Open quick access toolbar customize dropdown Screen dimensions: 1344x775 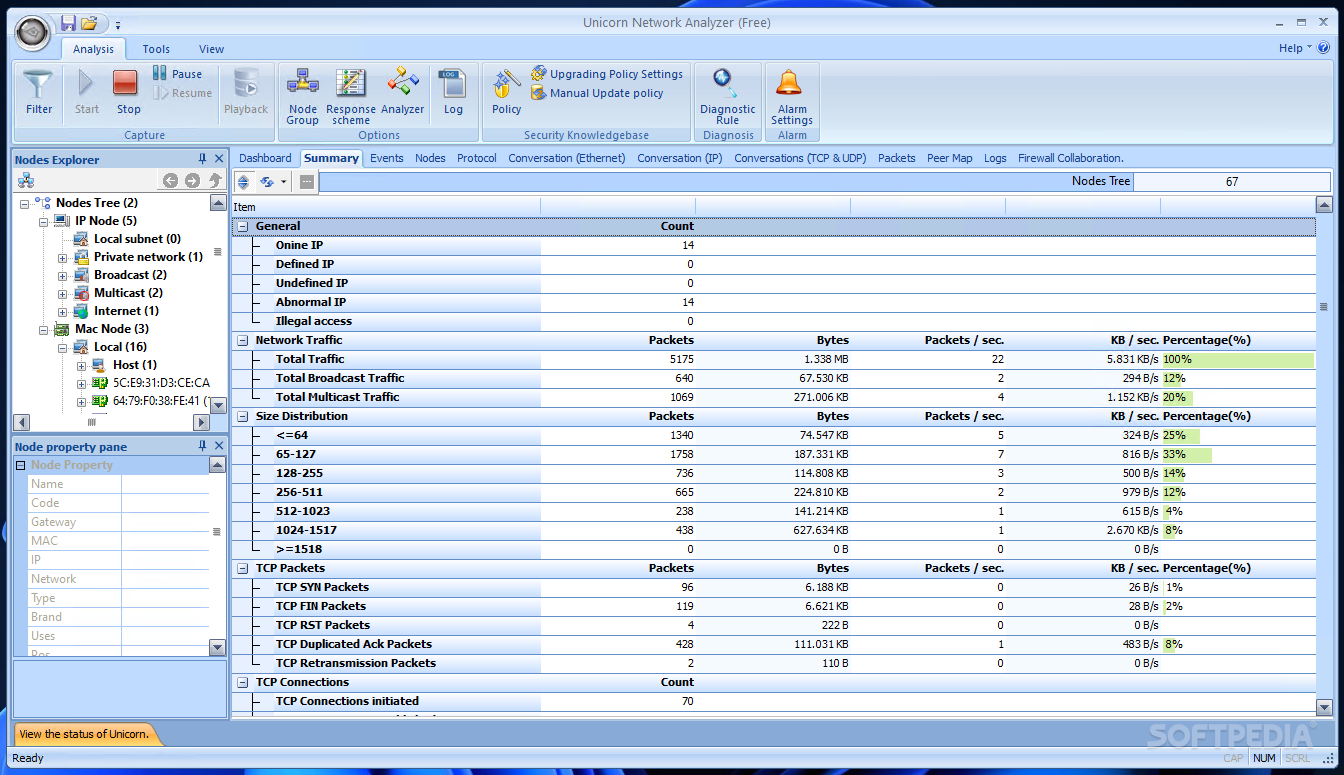tap(117, 24)
